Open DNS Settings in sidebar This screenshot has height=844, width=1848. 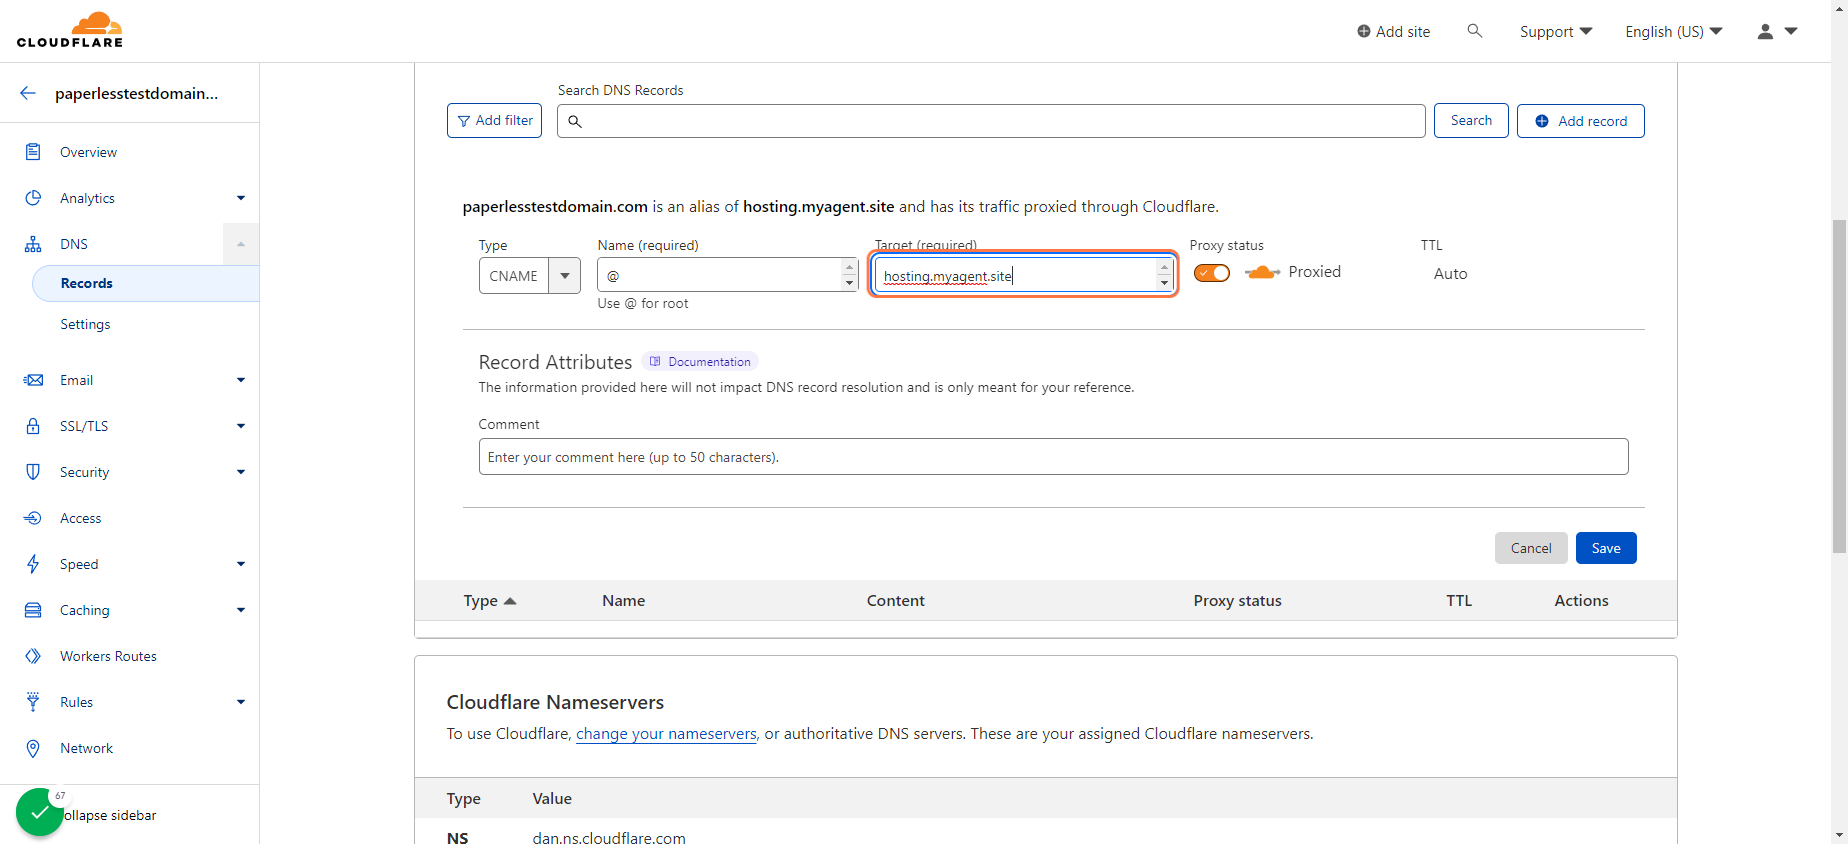(85, 324)
